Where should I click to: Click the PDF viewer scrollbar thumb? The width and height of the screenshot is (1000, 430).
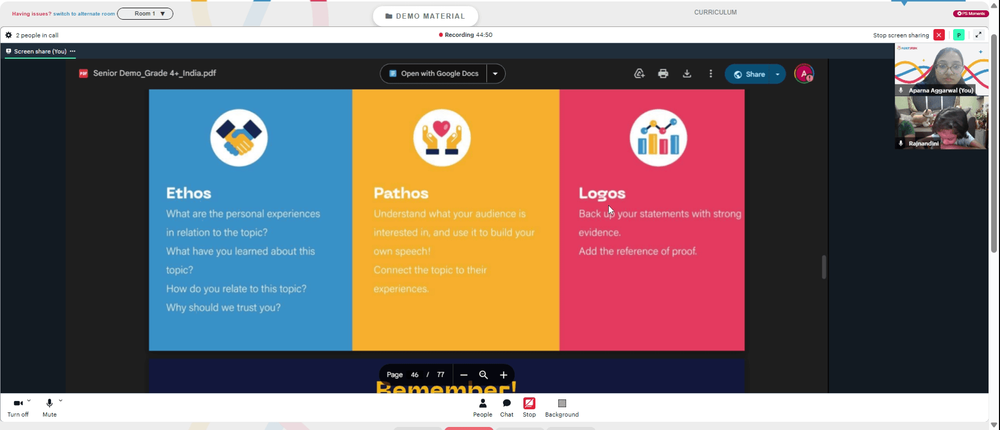823,267
